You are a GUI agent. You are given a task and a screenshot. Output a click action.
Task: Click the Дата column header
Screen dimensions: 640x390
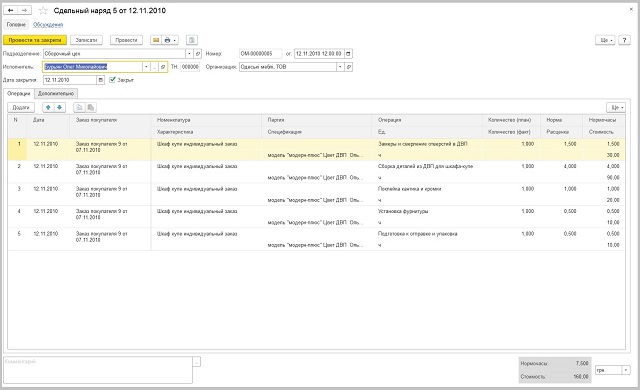(x=48, y=120)
